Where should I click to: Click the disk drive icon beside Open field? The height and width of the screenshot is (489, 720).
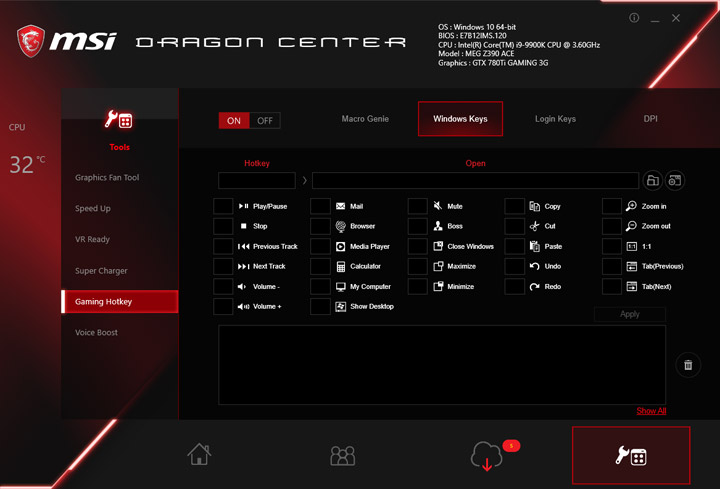tap(675, 180)
